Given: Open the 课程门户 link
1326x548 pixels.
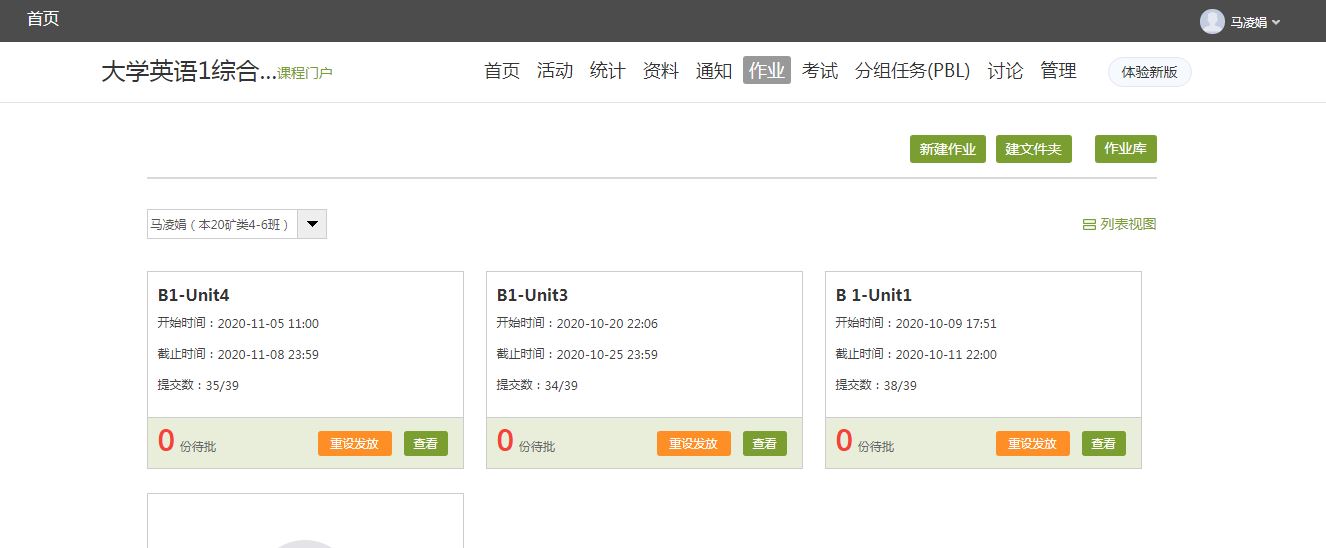Looking at the screenshot, I should click(305, 73).
